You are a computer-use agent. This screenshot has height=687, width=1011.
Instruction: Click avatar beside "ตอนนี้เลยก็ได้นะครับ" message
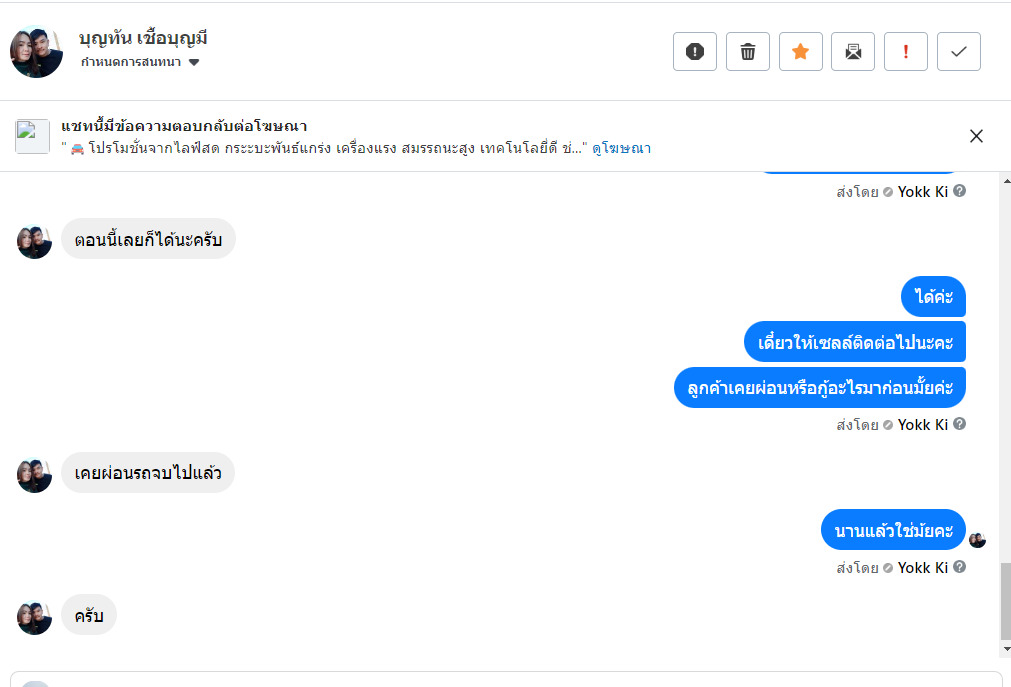34,241
